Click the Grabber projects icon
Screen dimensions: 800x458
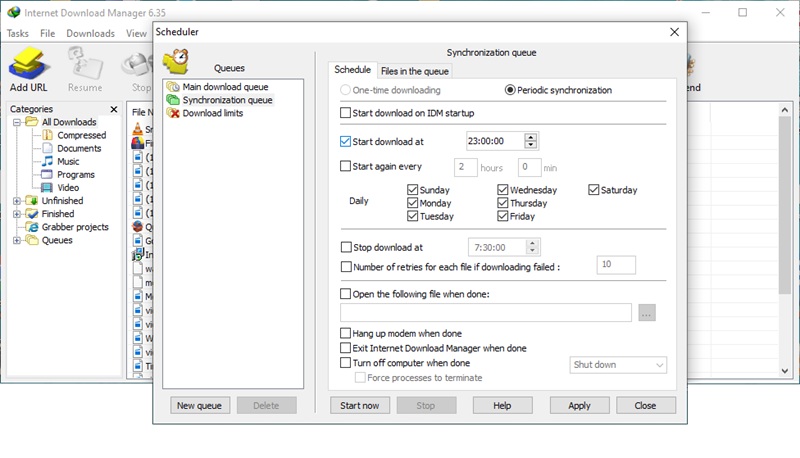[x=32, y=227]
